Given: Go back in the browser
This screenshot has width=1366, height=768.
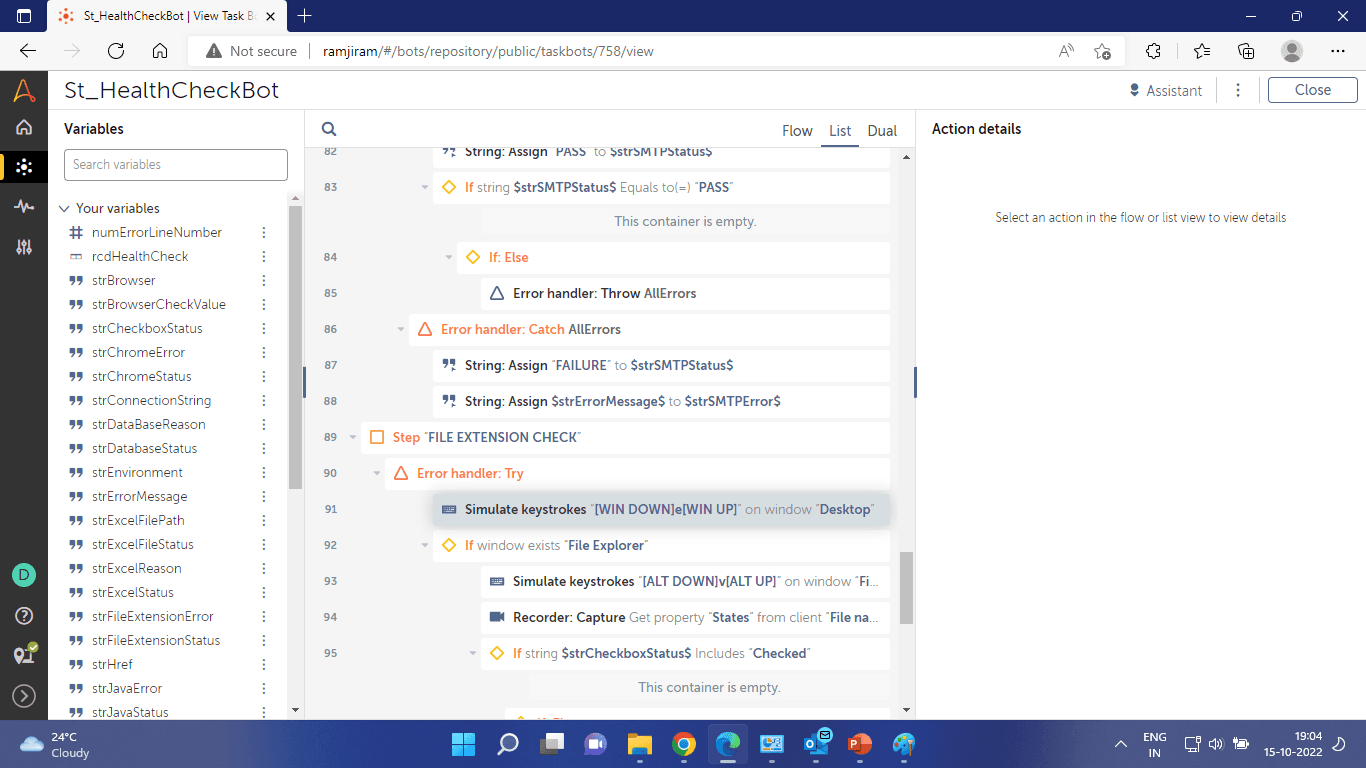Looking at the screenshot, I should pos(28,51).
